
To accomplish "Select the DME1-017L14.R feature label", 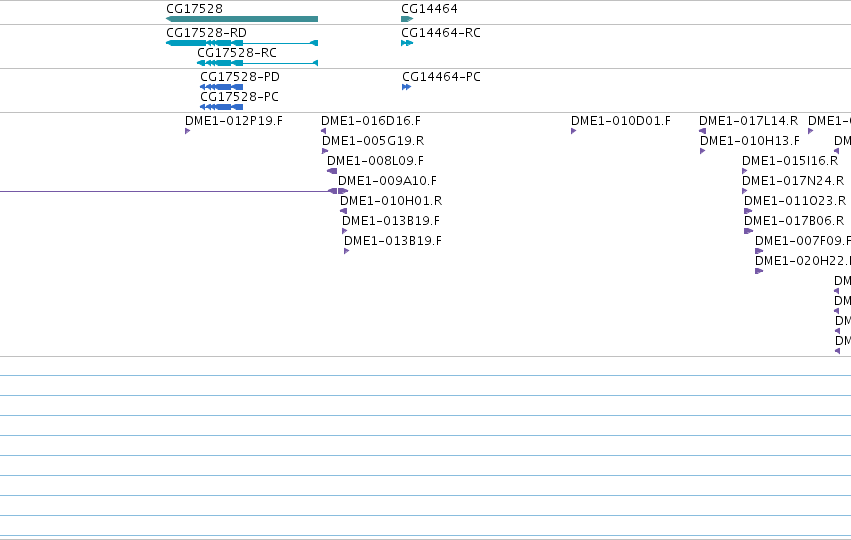I will (748, 120).
